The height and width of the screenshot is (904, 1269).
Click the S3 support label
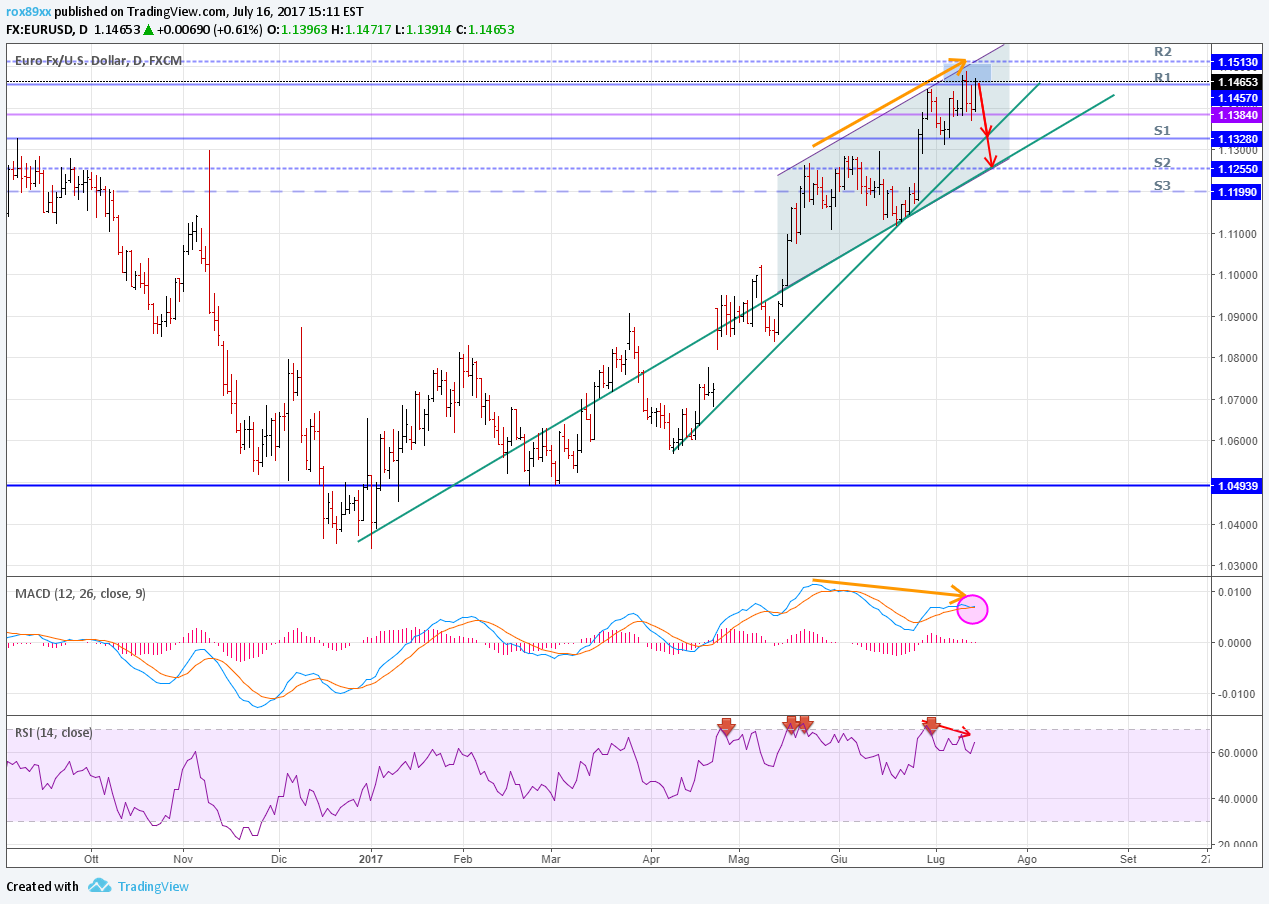pyautogui.click(x=1162, y=185)
